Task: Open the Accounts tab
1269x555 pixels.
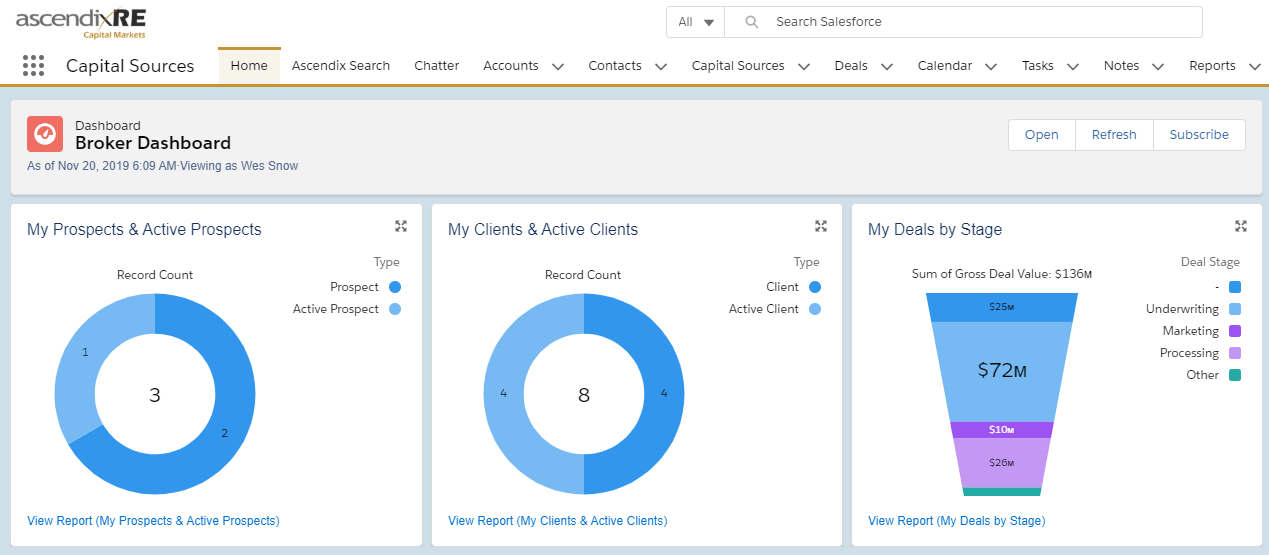Action: (511, 66)
